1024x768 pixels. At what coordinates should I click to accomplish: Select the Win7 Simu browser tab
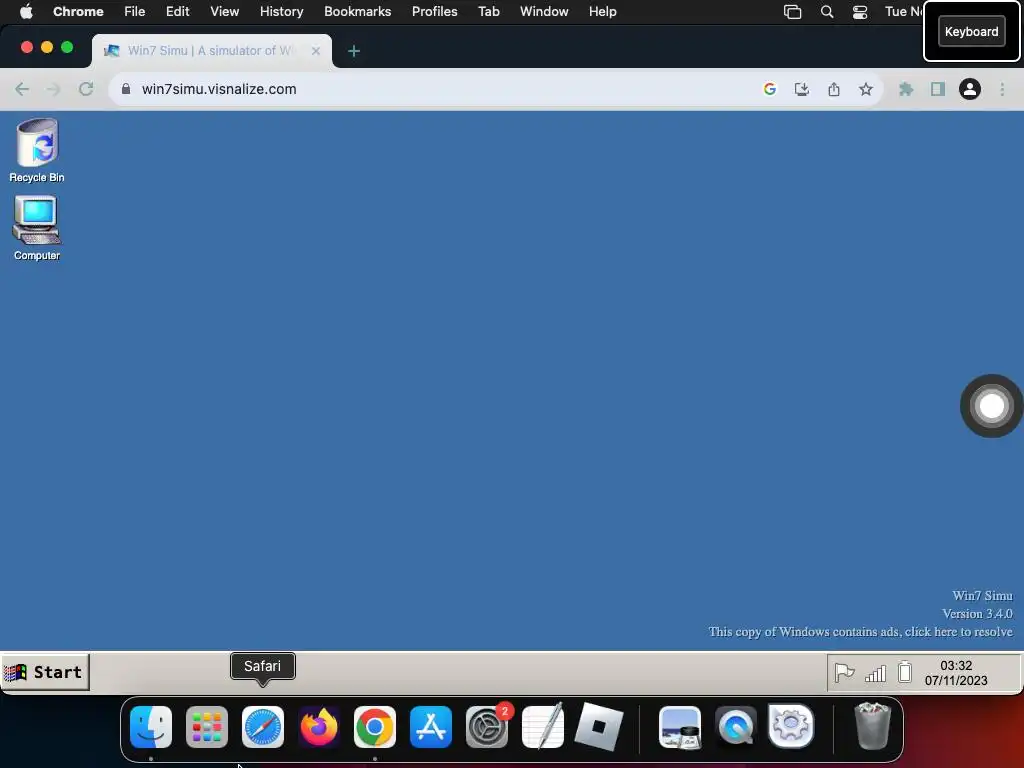point(212,50)
